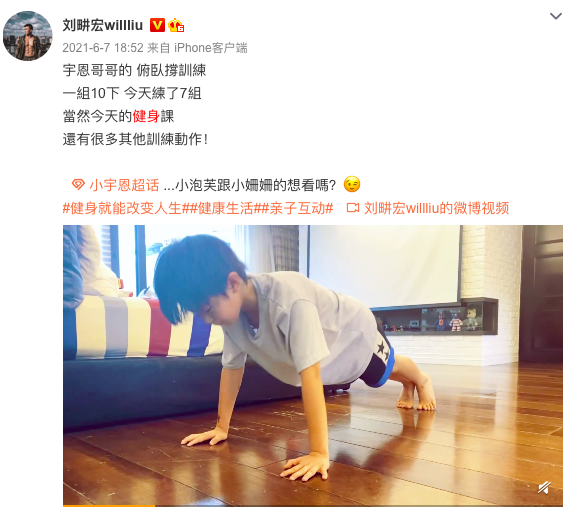Click the super topic diamond icon
The image size is (577, 512).
click(x=78, y=184)
